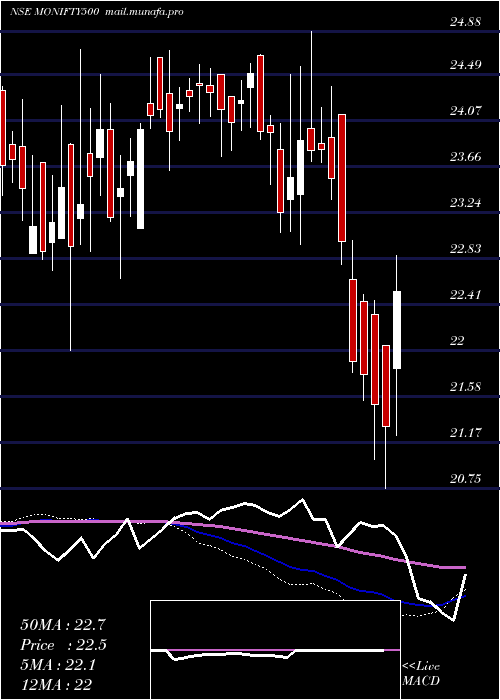The height and width of the screenshot is (700, 500).
Task: Select the 20.75 price axis label
Action: [465, 479]
